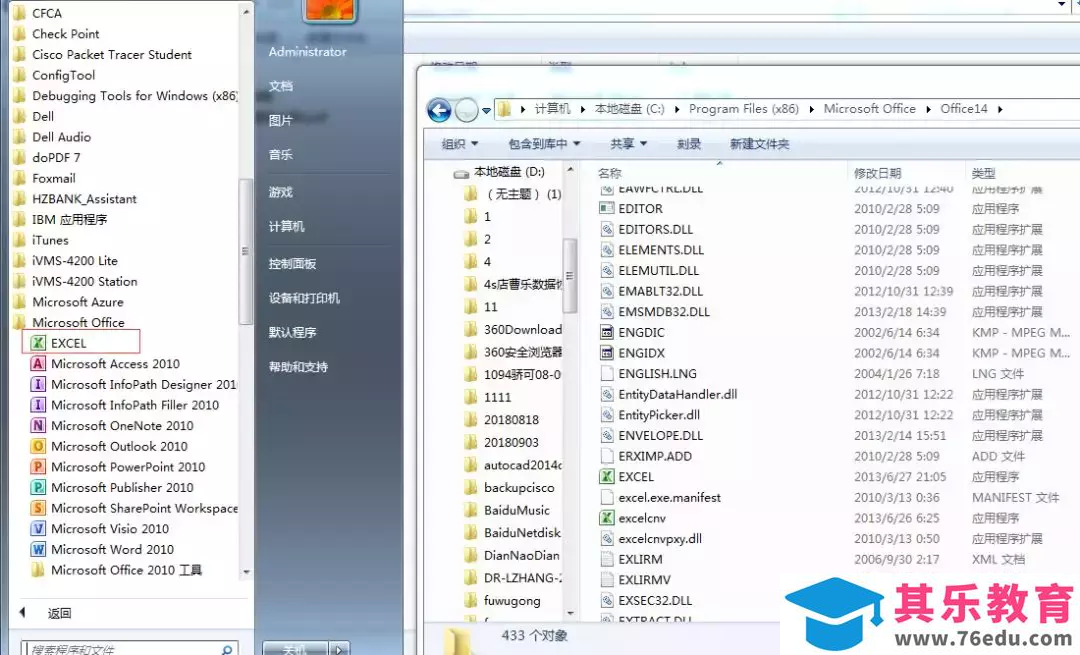This screenshot has height=655, width=1080.
Task: Launch Microsoft Access 2010
Action: (105, 364)
